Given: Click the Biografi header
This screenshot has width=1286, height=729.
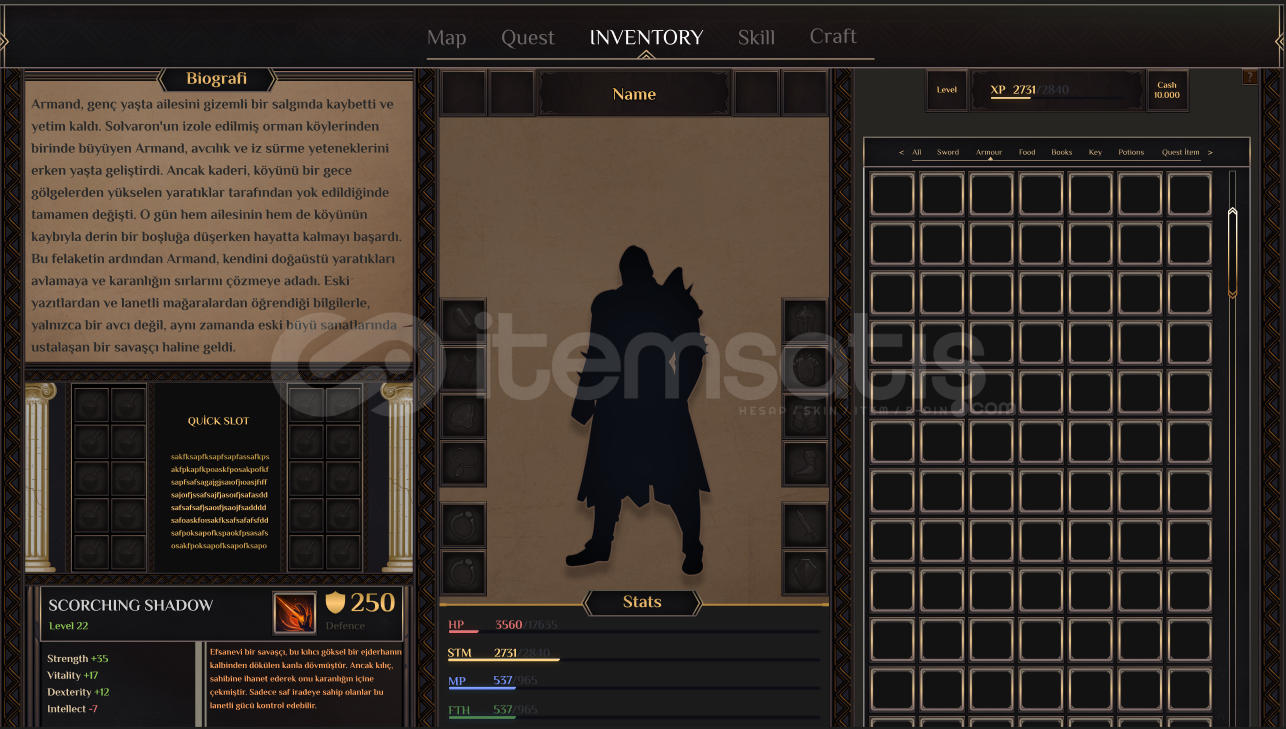Looking at the screenshot, I should (x=217, y=79).
